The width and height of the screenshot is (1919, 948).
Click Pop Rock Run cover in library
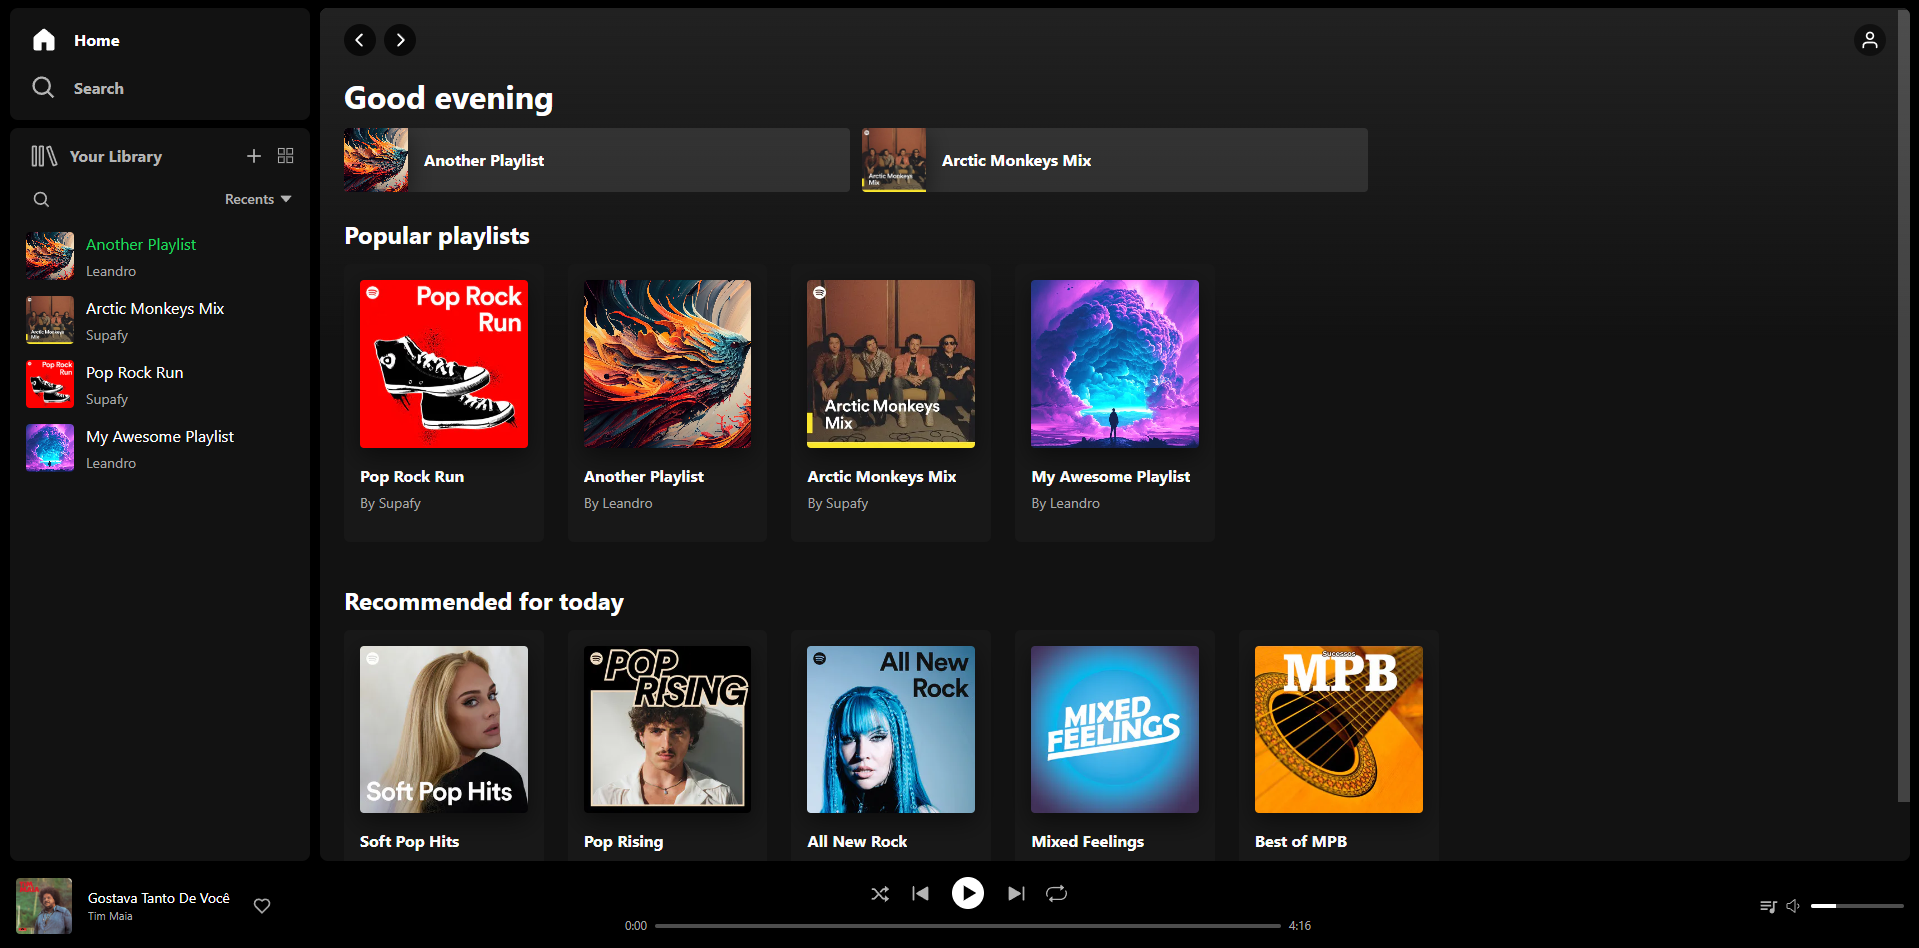pyautogui.click(x=50, y=384)
